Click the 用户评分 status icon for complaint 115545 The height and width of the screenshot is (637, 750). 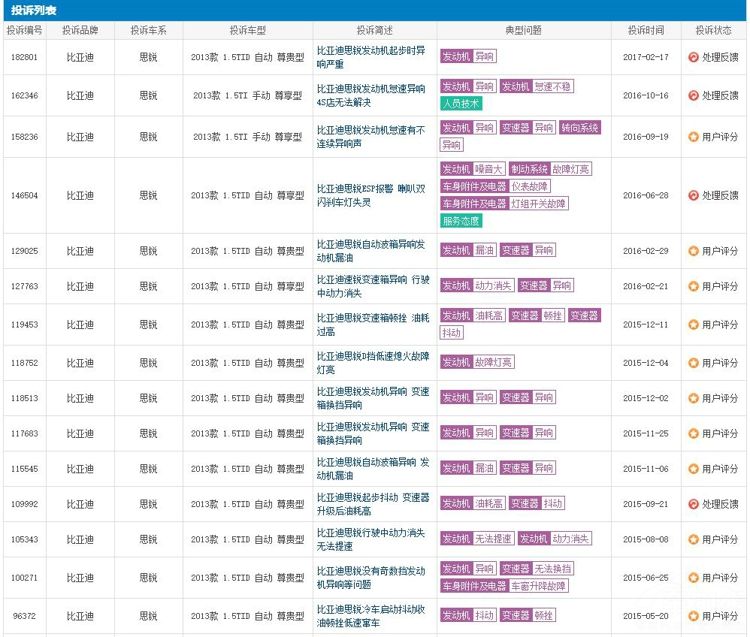(x=694, y=469)
